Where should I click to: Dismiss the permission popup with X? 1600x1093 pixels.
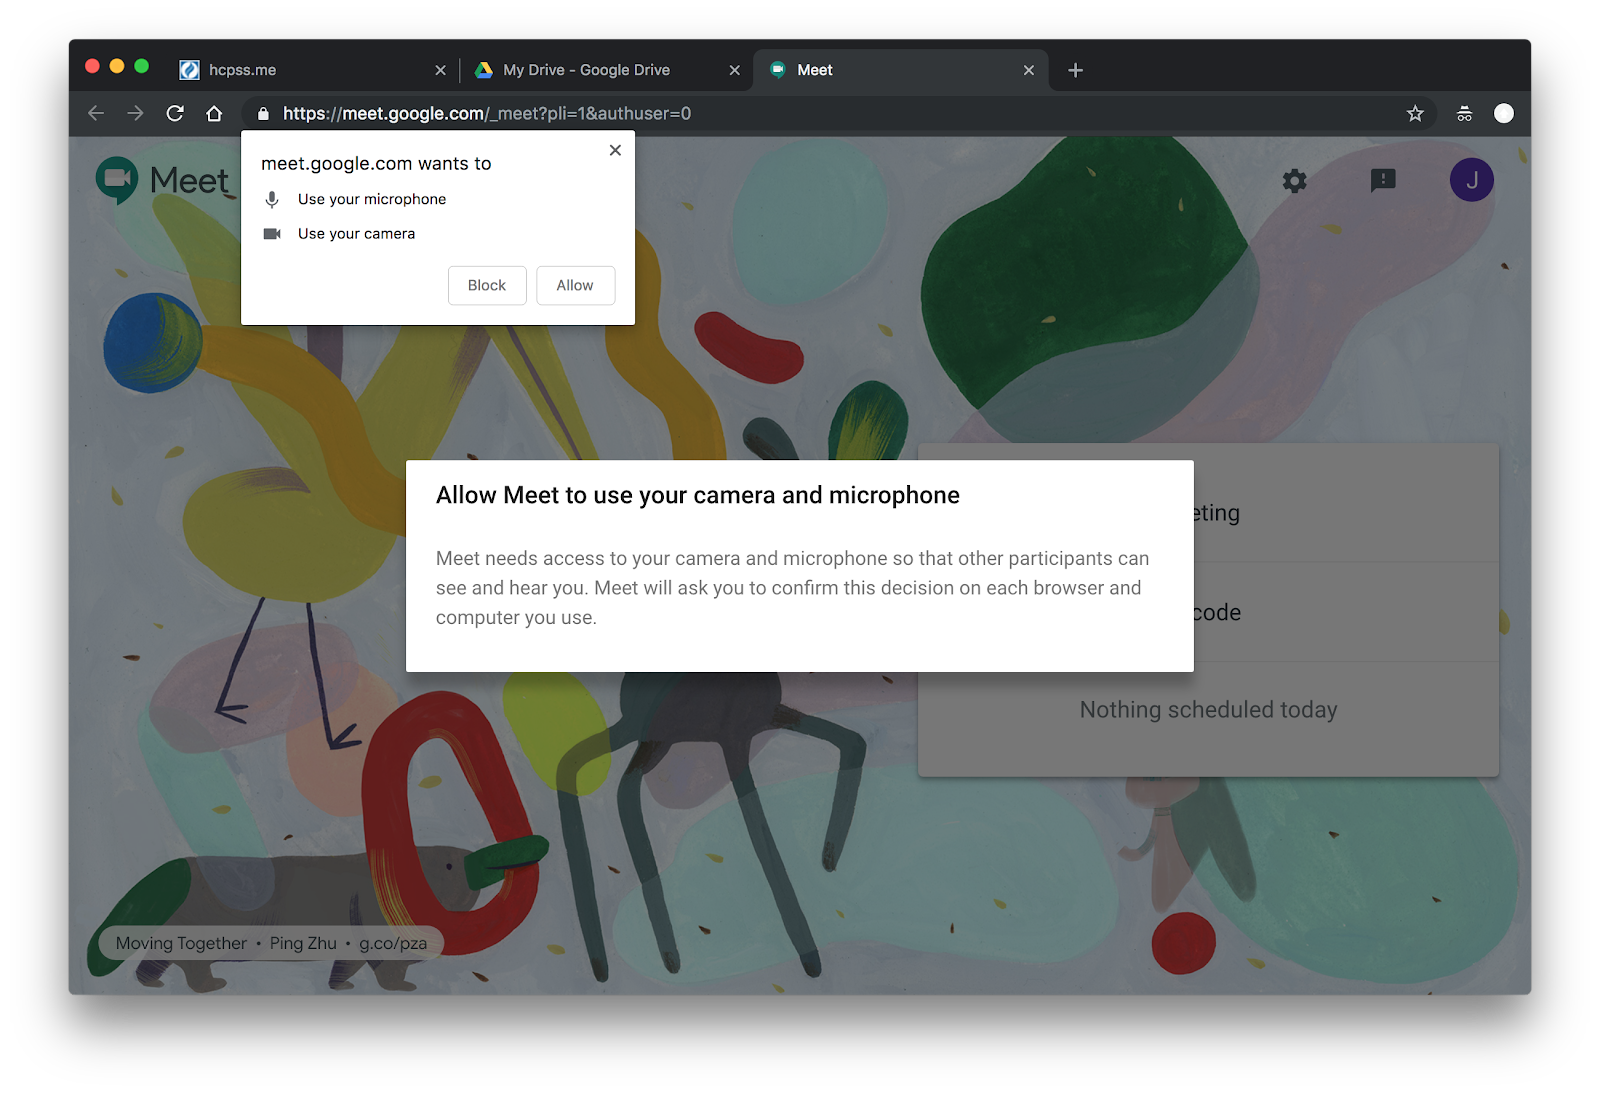pyautogui.click(x=615, y=150)
